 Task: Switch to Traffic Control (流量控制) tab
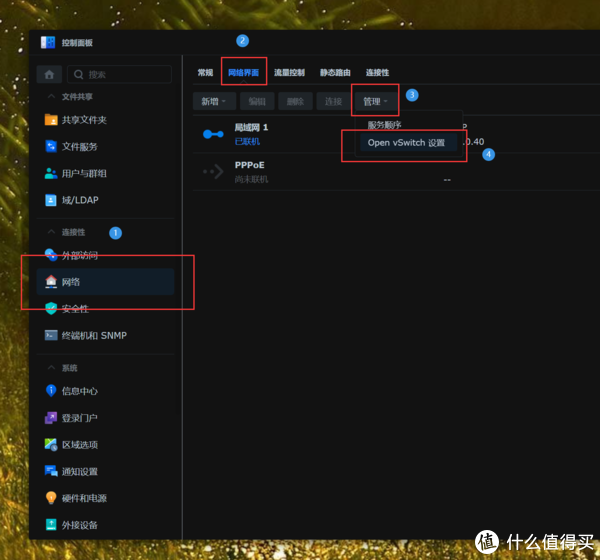click(289, 72)
